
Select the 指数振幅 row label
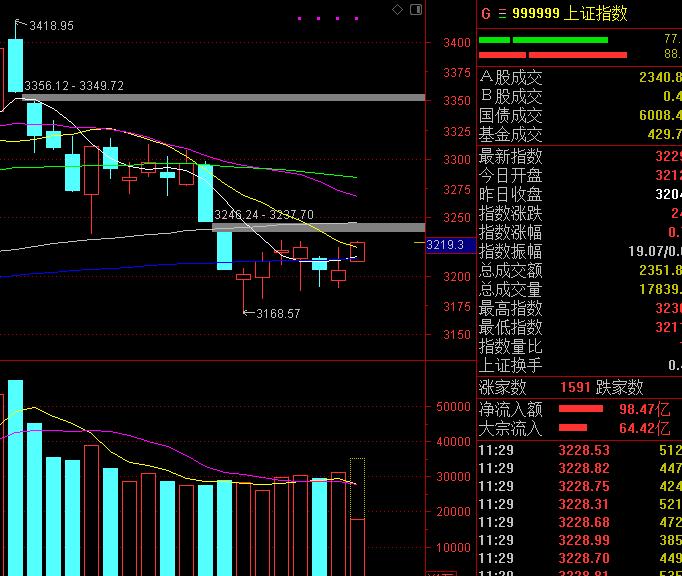(511, 251)
